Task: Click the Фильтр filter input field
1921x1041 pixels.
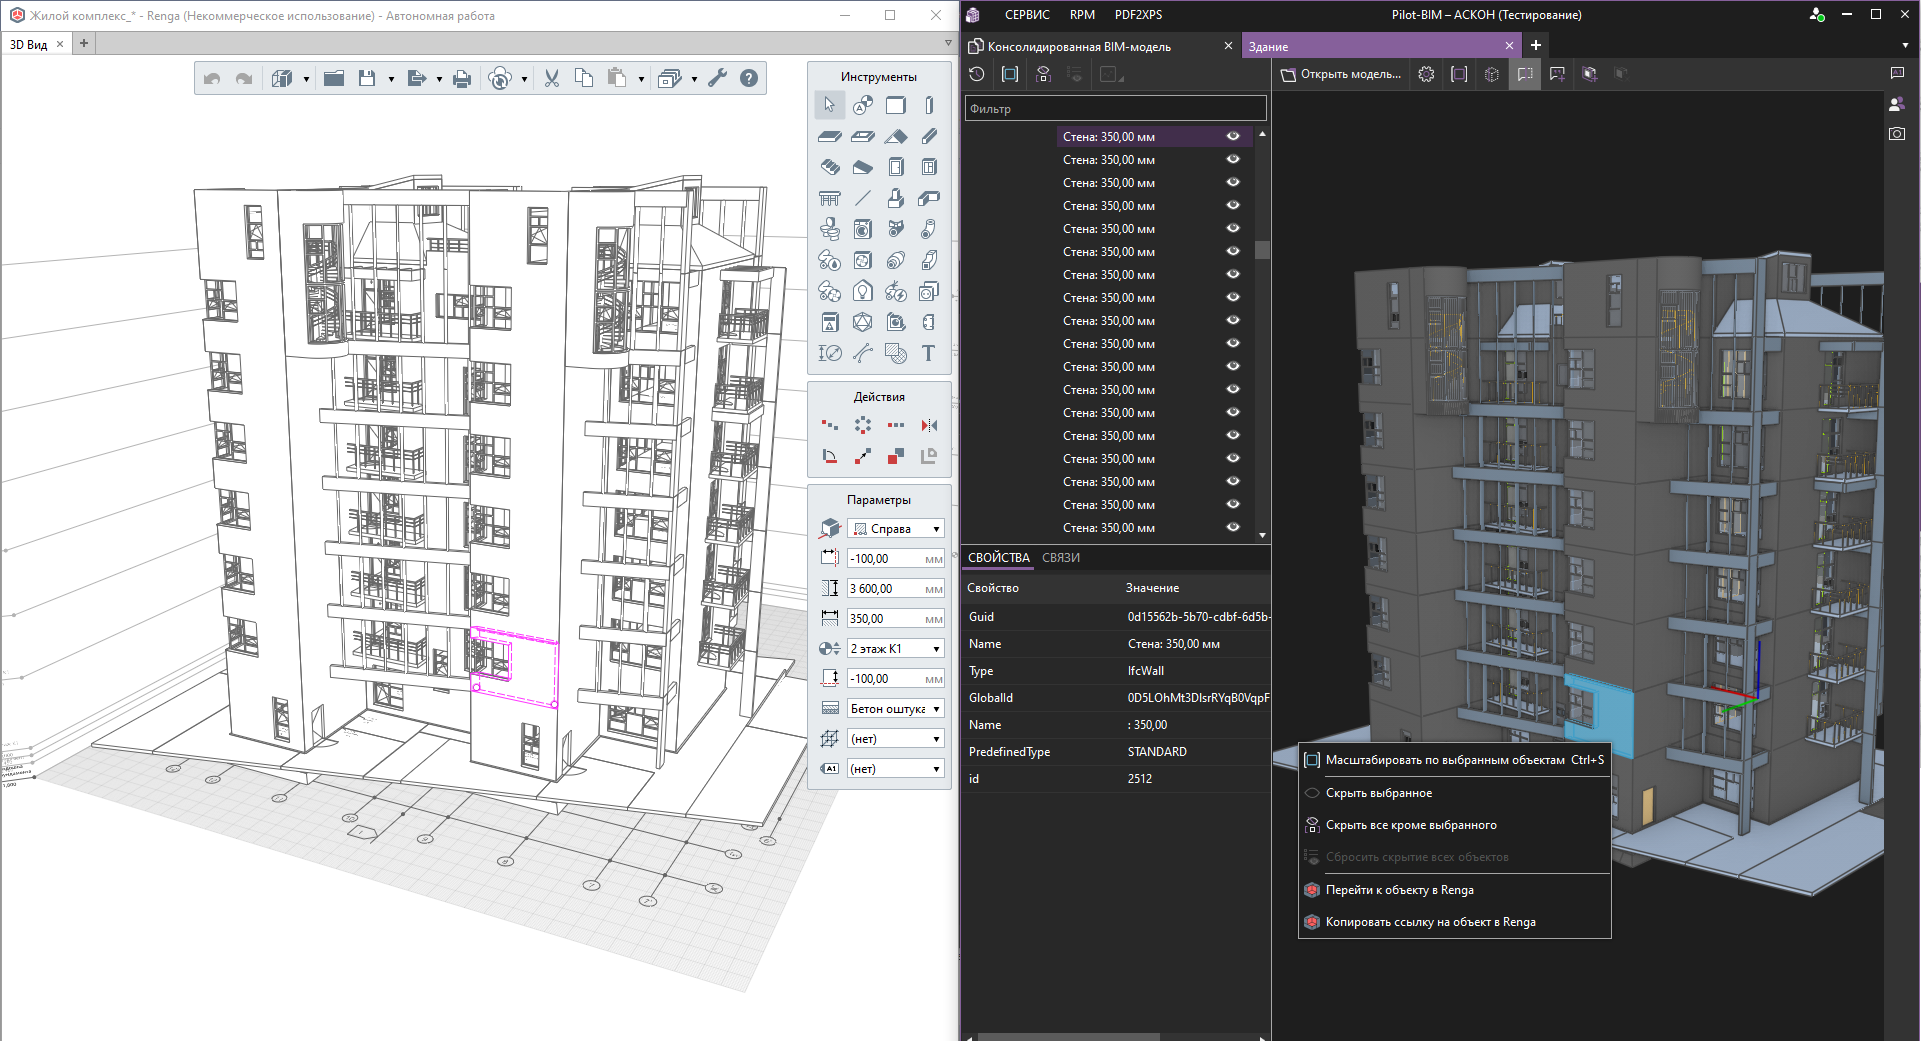Action: click(1116, 109)
